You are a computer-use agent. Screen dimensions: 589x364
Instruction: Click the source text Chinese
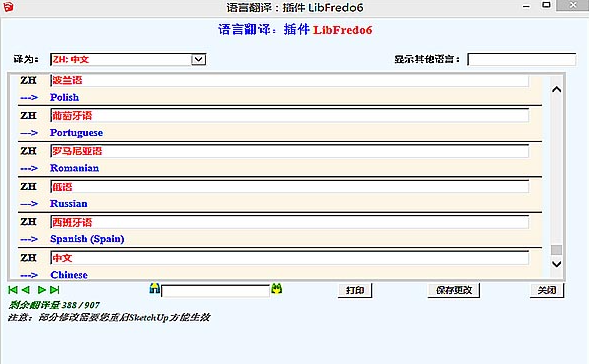(x=69, y=275)
